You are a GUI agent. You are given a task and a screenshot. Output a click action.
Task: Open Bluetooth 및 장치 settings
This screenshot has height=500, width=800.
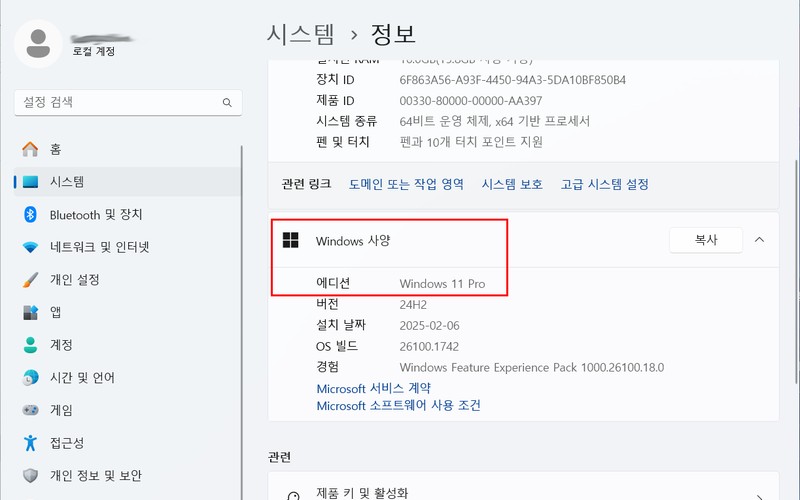[x=127, y=214]
